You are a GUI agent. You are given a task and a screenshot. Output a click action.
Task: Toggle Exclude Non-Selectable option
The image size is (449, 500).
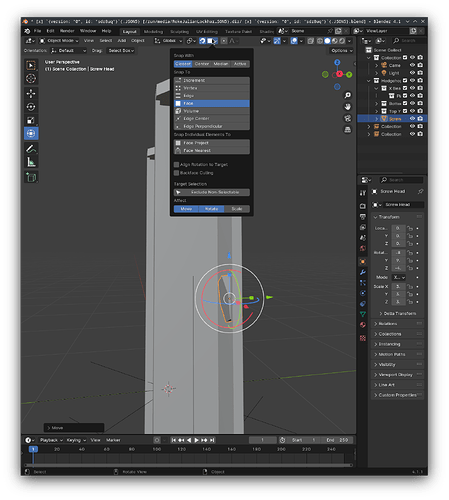point(212,192)
